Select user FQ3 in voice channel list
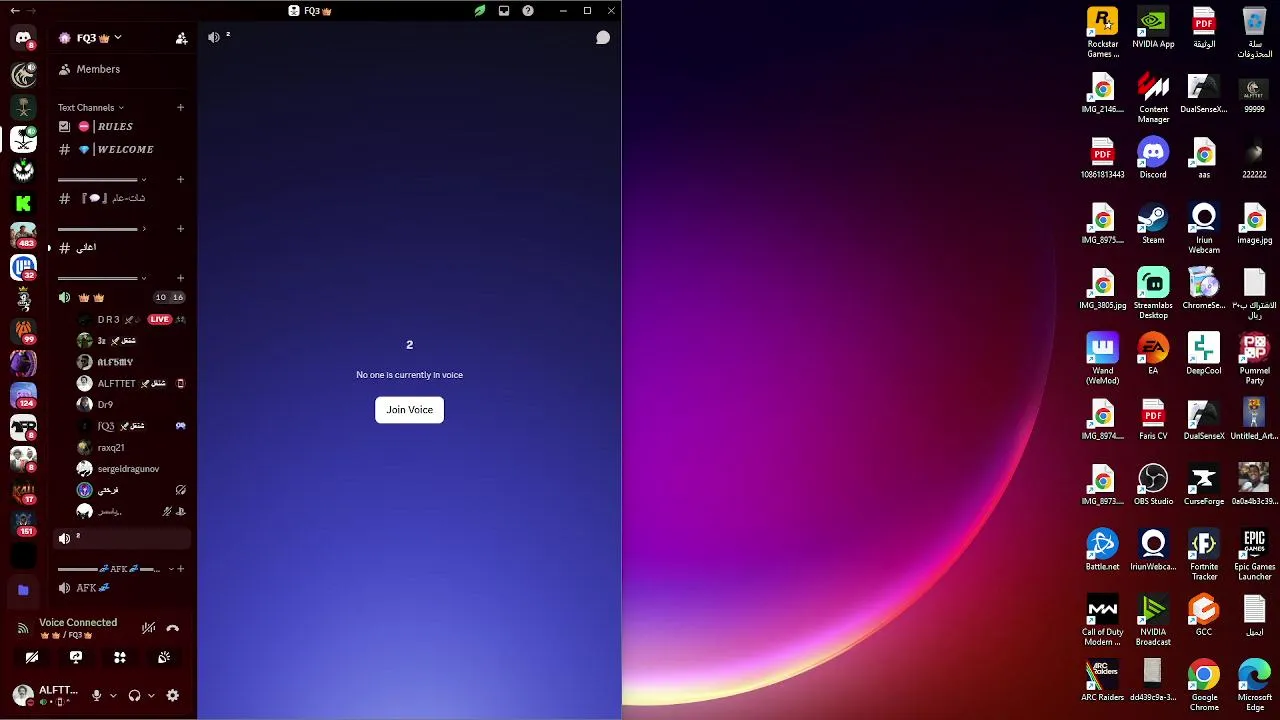 132,426
